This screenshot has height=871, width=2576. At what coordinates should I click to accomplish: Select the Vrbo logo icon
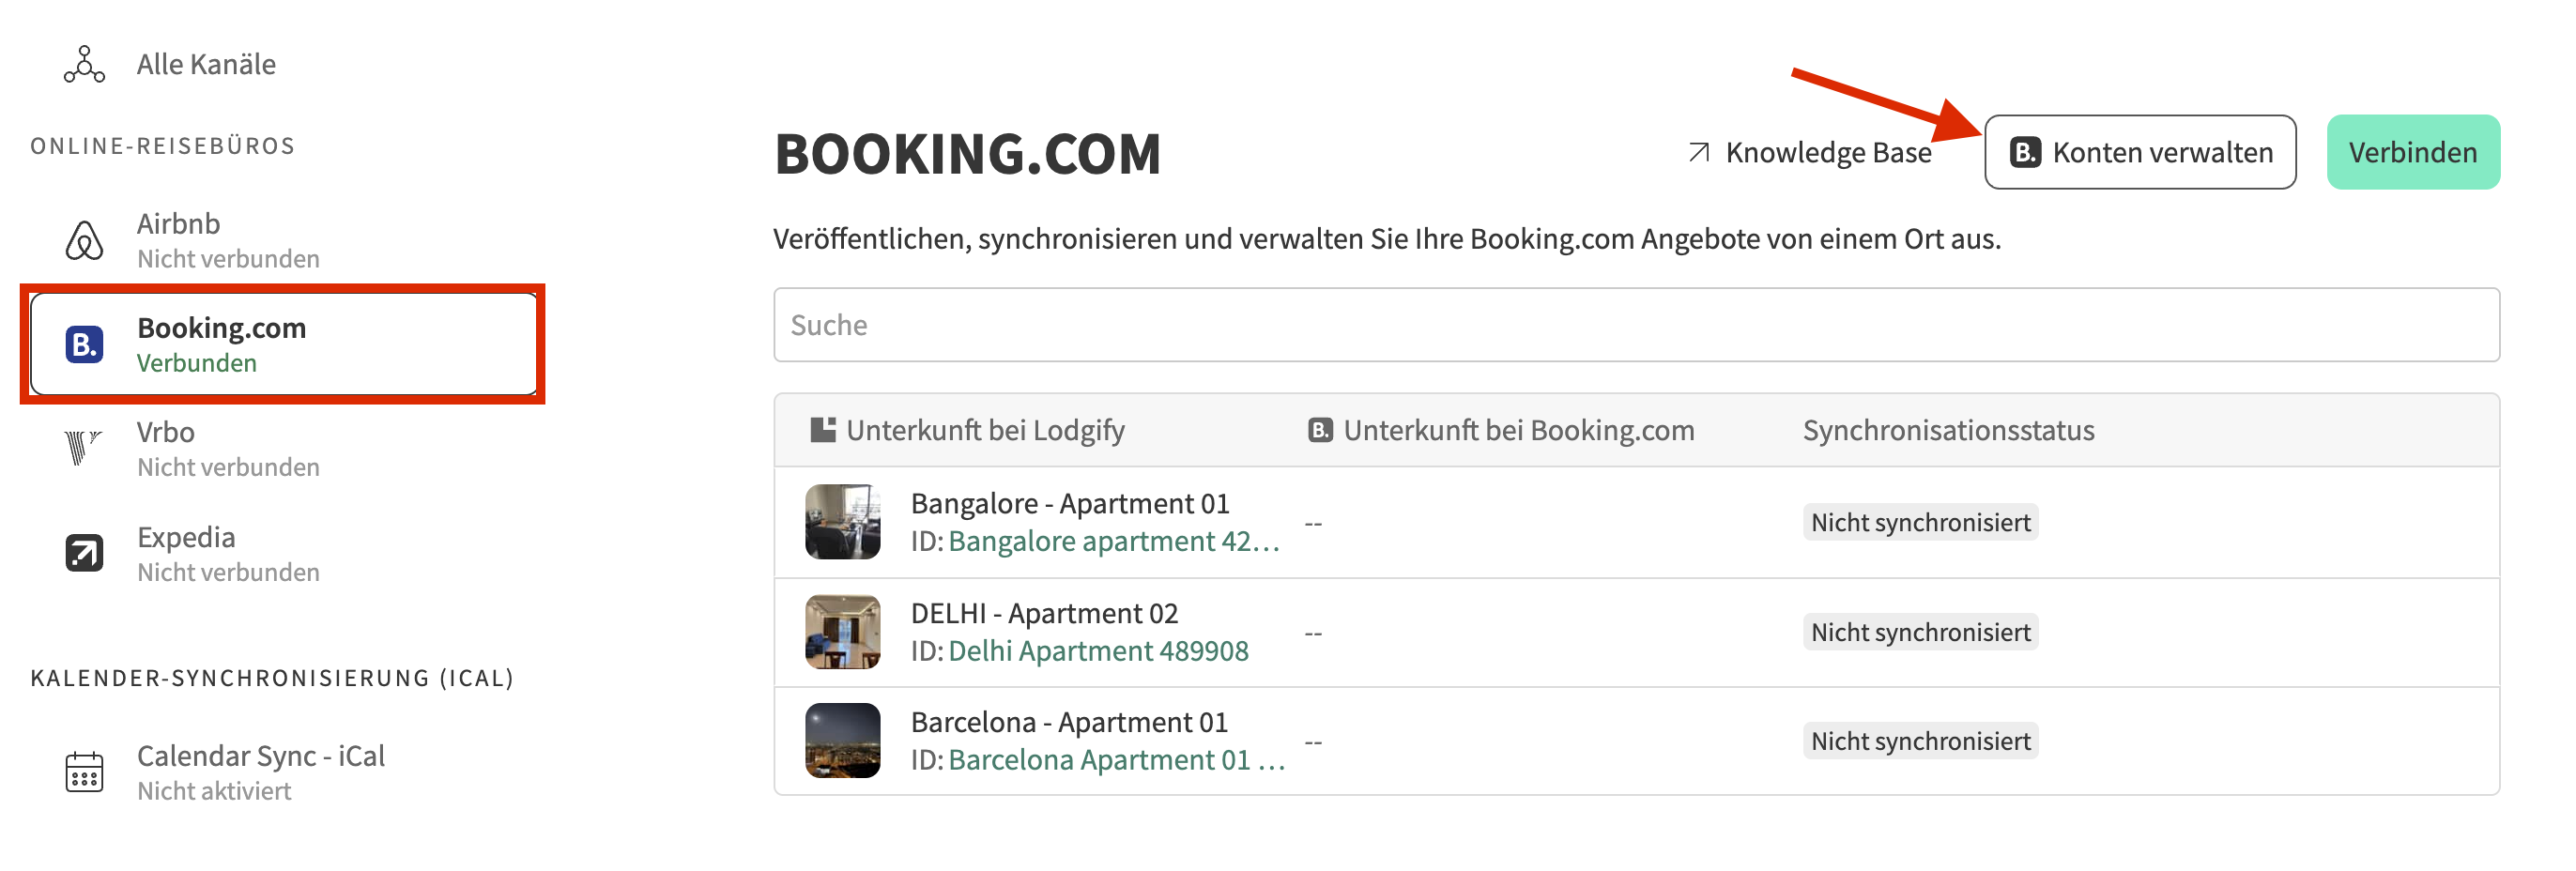[83, 447]
